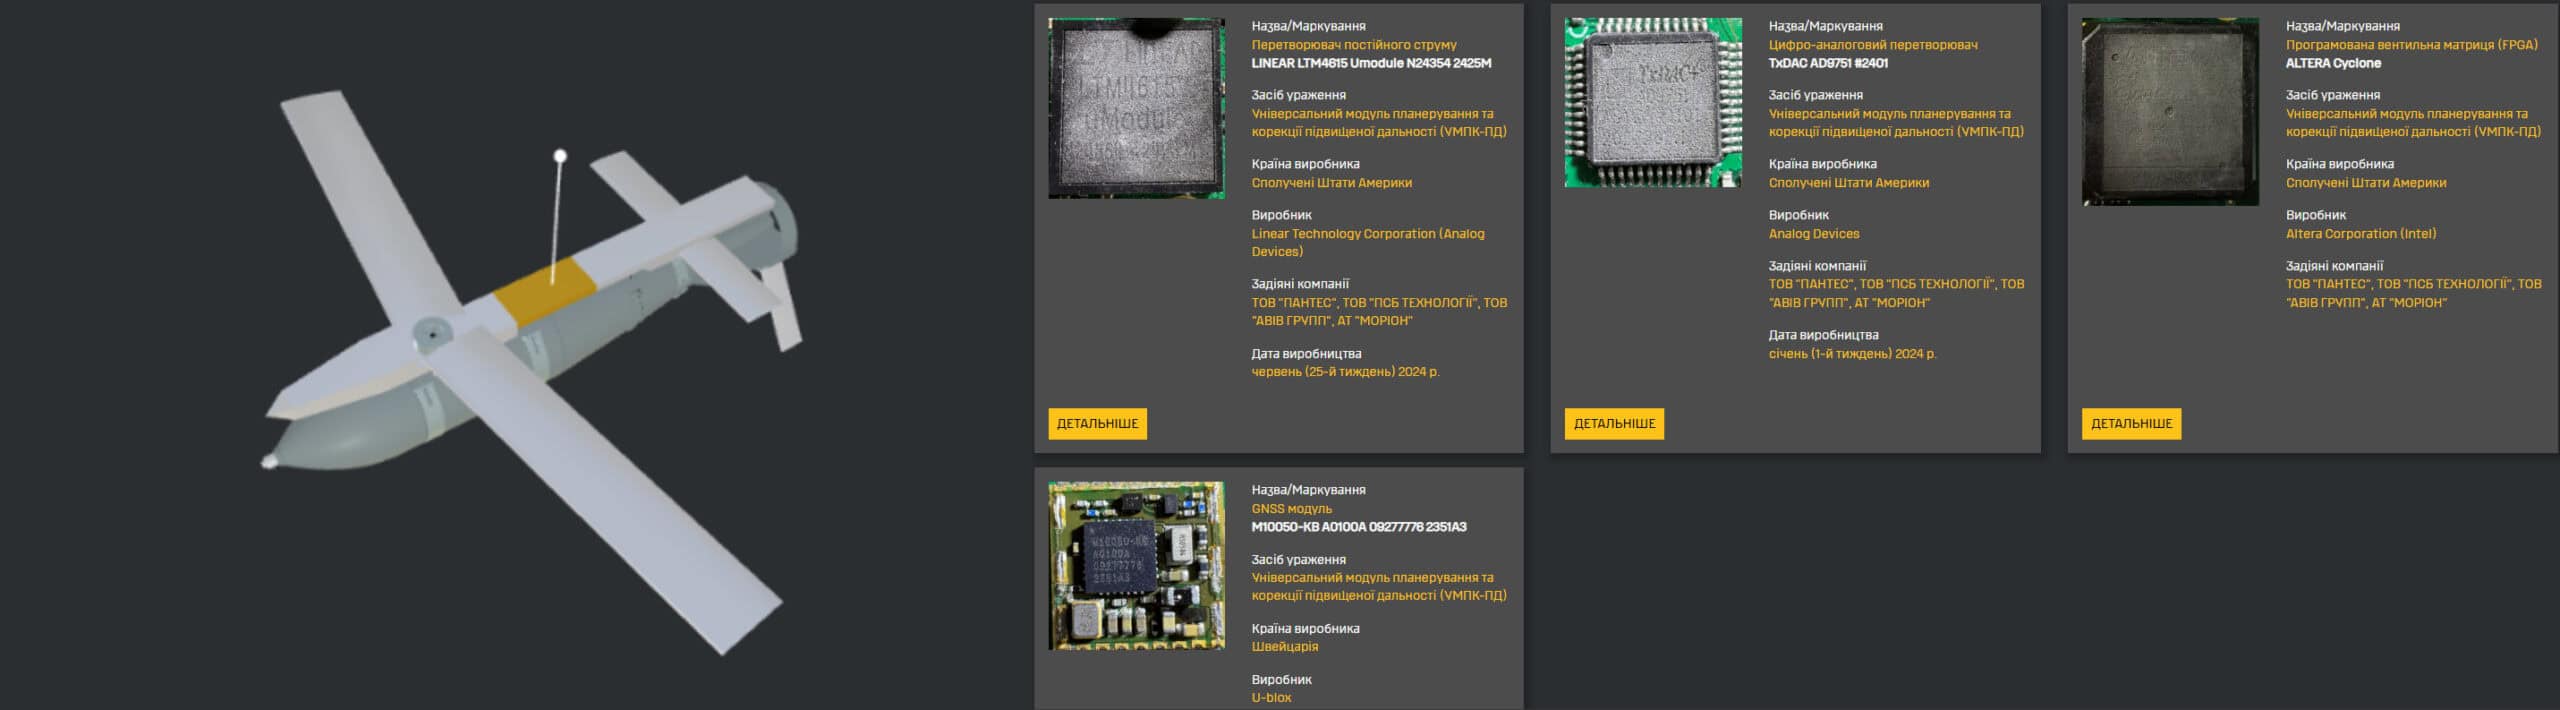Image resolution: width=2560 pixels, height=710 pixels.
Task: Click 'Цифро-аналоговий перетворювач' category link
Action: (1872, 45)
